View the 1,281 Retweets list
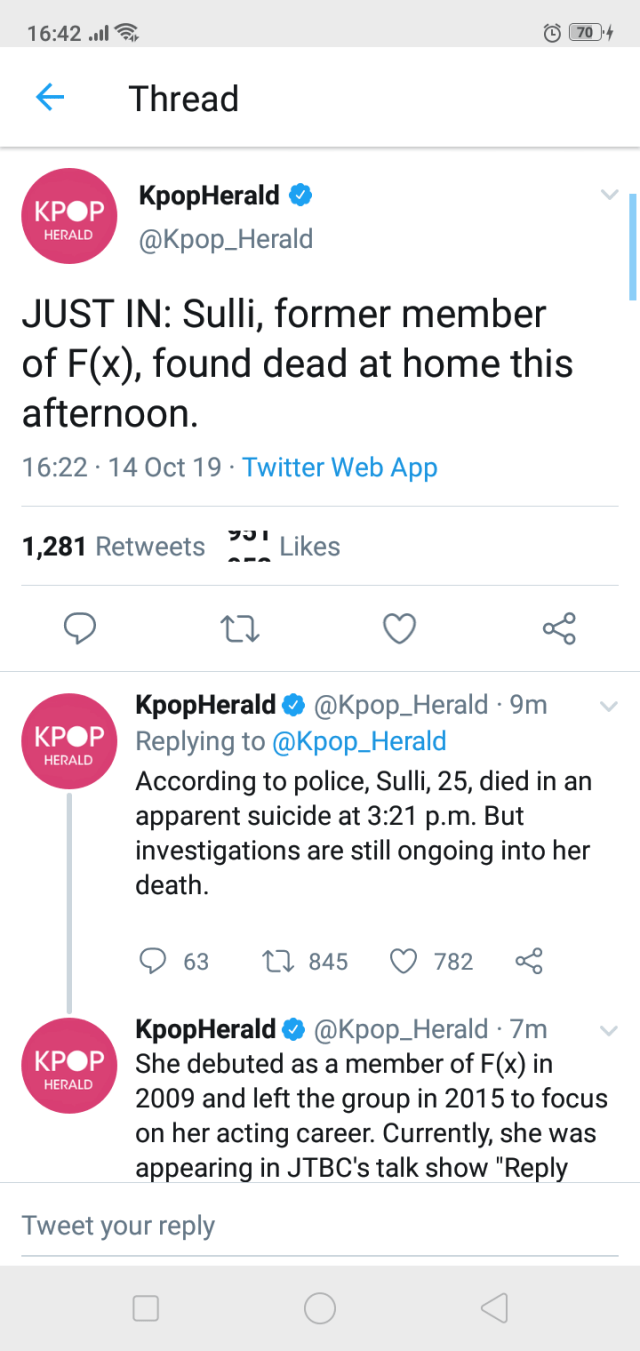The height and width of the screenshot is (1351, 640). (113, 547)
